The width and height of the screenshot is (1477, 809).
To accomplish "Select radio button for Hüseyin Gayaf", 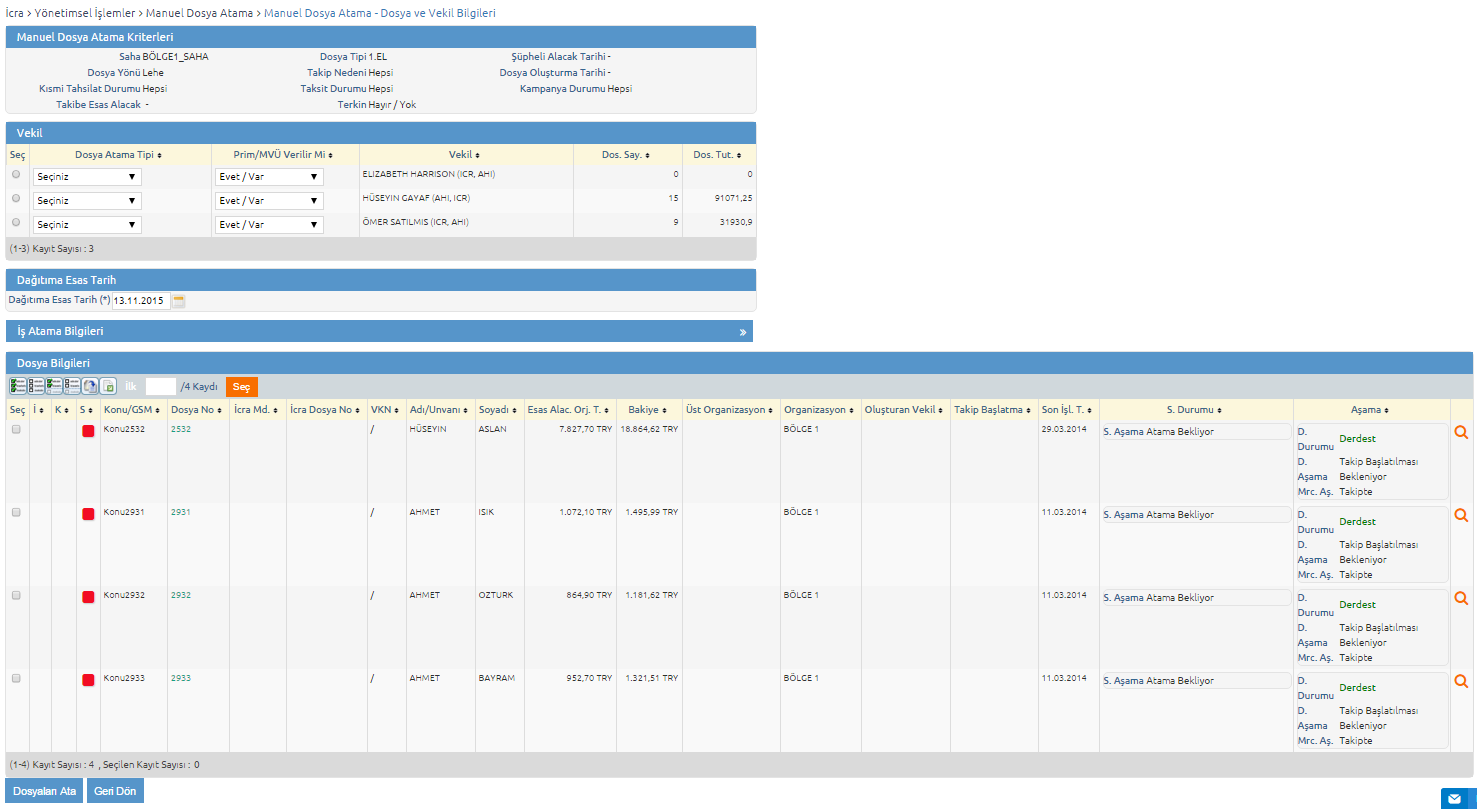I will pyautogui.click(x=16, y=198).
